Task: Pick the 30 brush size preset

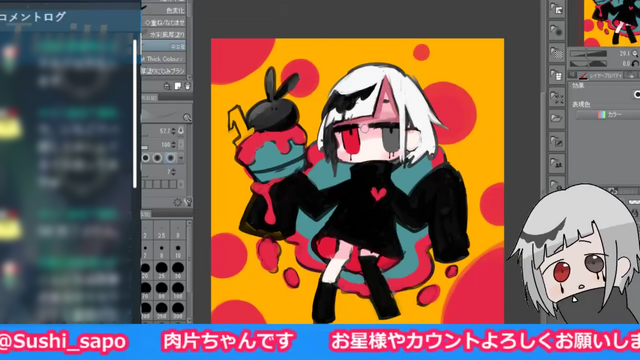Action: tap(178, 270)
